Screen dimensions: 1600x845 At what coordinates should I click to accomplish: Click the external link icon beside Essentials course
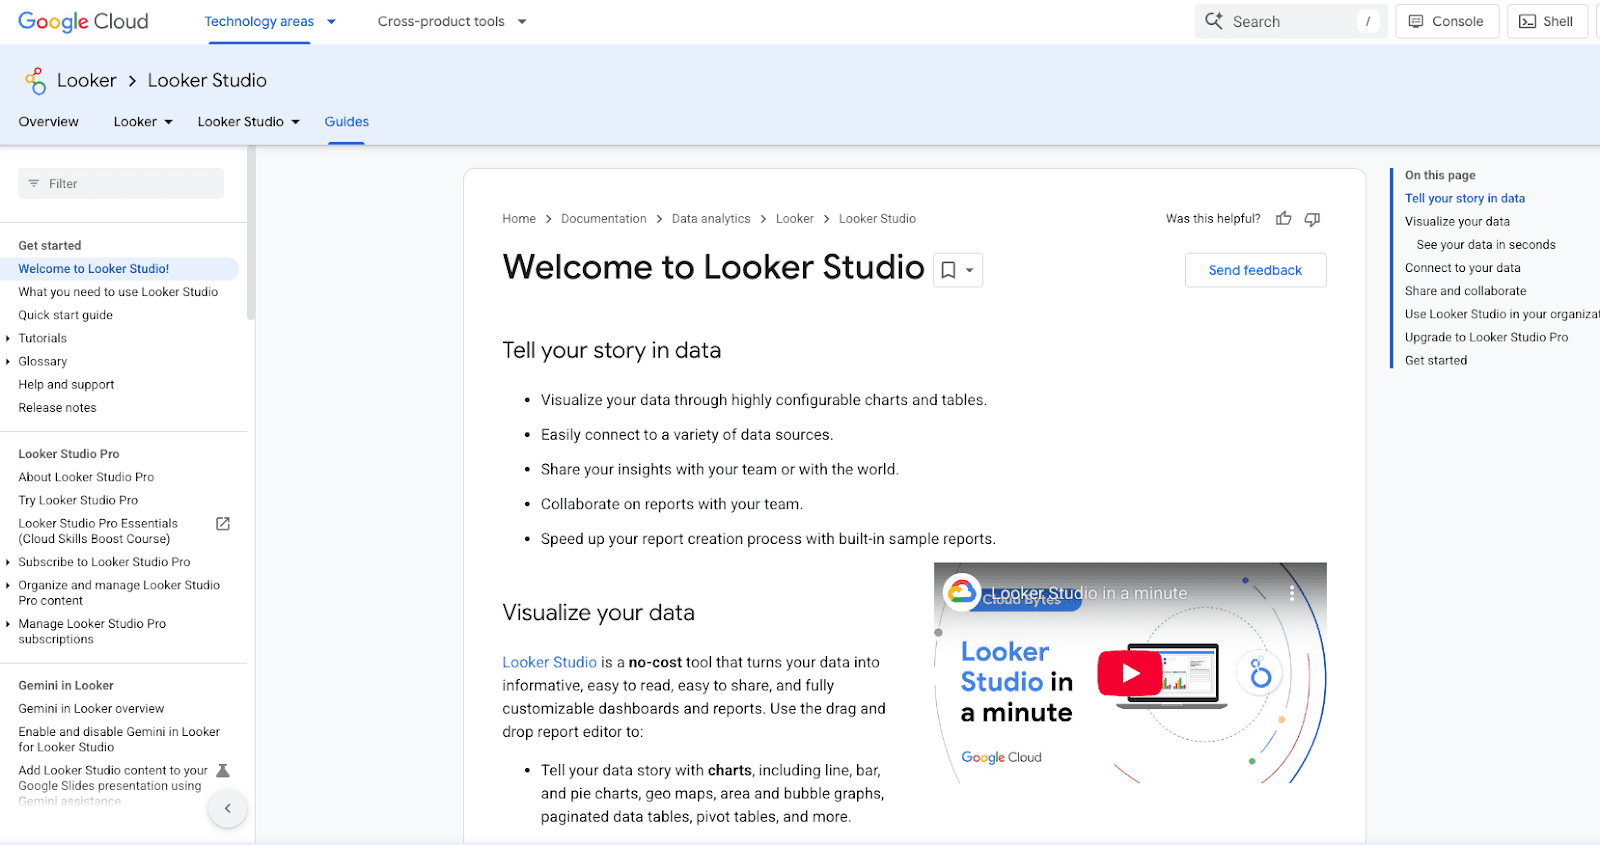[223, 524]
